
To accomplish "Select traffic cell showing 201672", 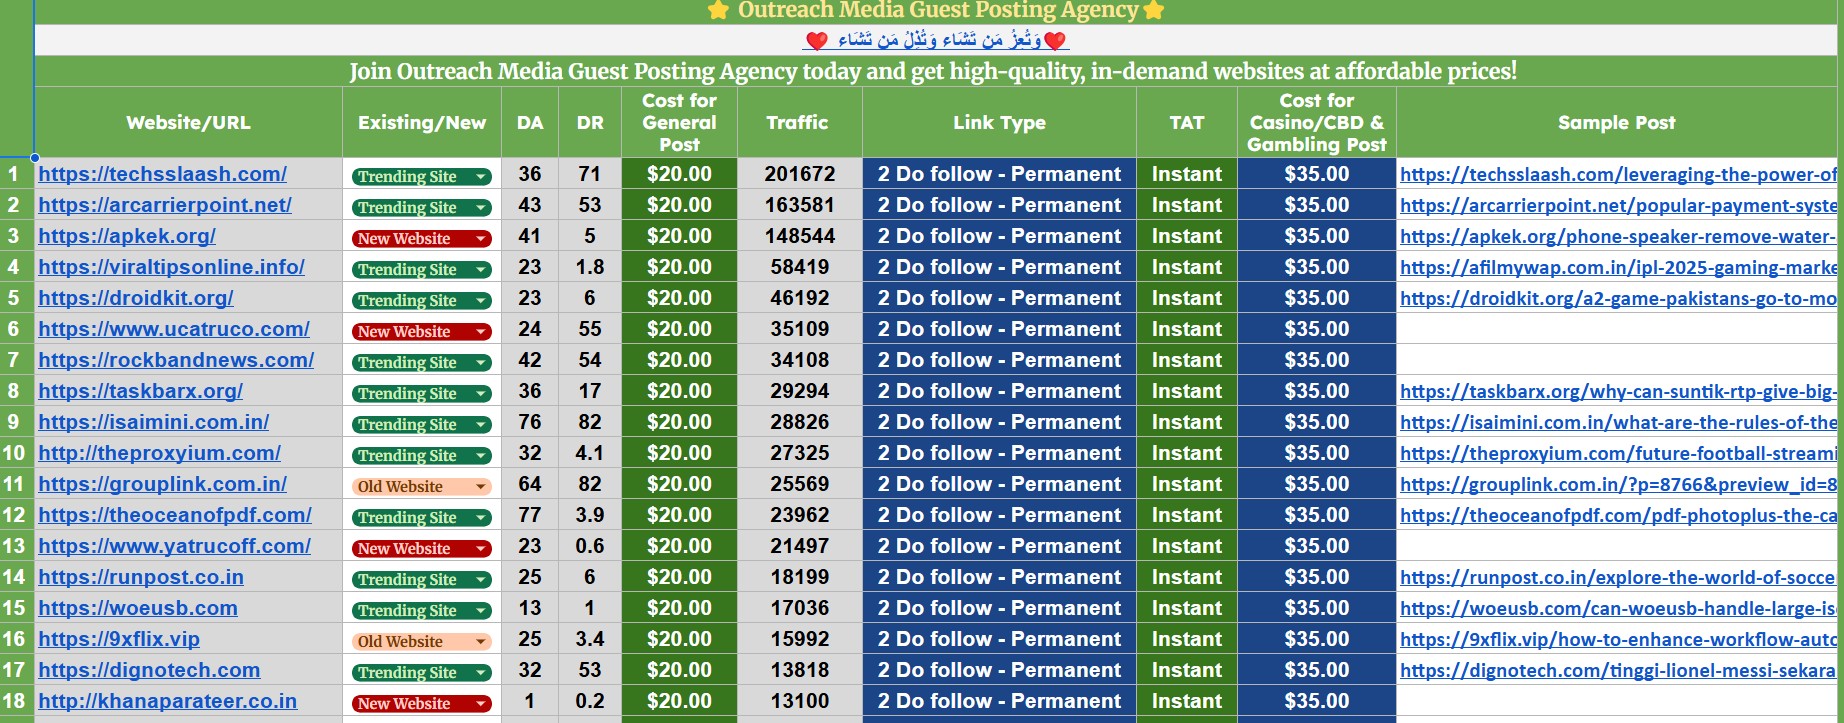I will [799, 174].
